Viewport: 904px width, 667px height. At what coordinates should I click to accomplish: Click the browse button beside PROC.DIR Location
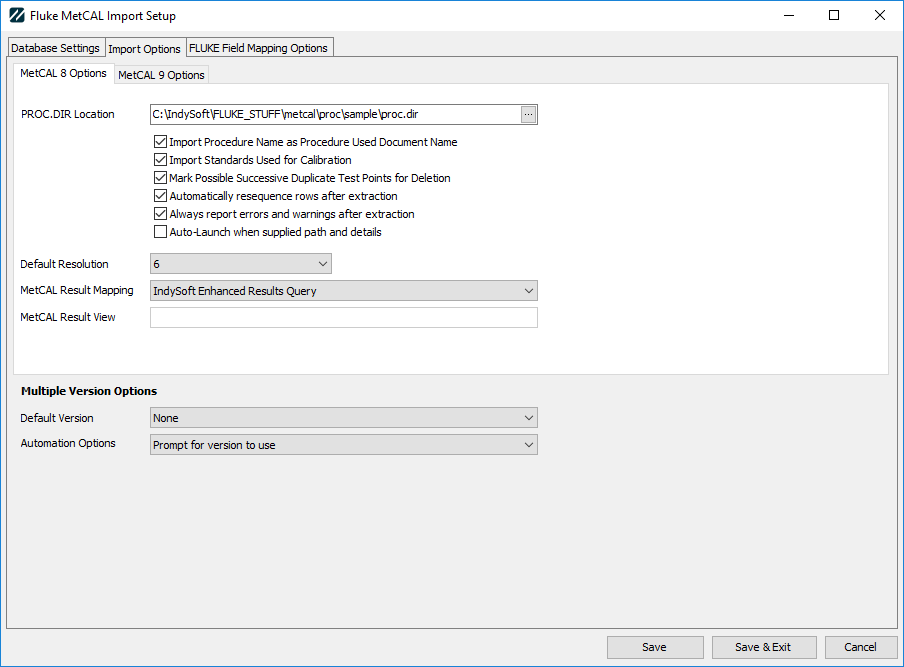(x=528, y=115)
